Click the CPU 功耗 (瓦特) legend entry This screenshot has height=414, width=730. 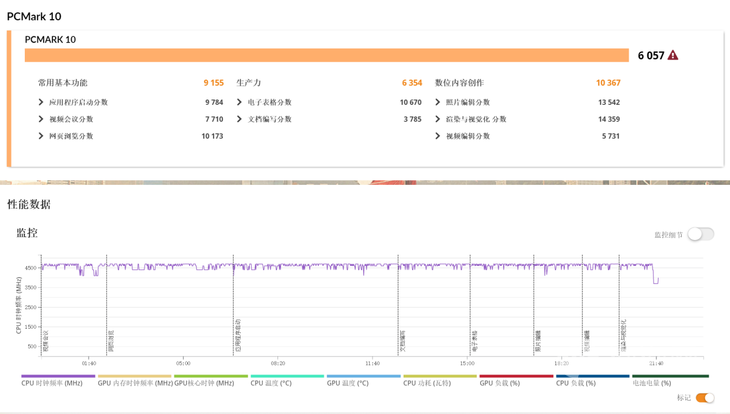click(427, 383)
